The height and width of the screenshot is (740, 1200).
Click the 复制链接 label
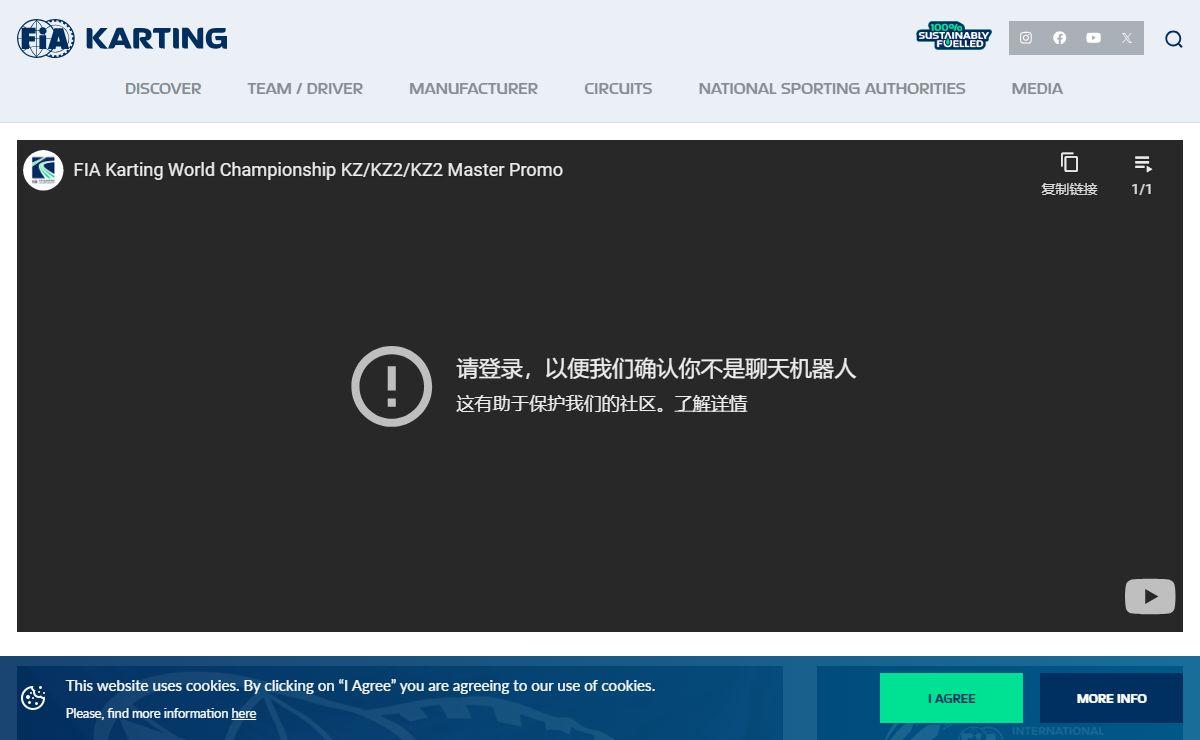1069,189
